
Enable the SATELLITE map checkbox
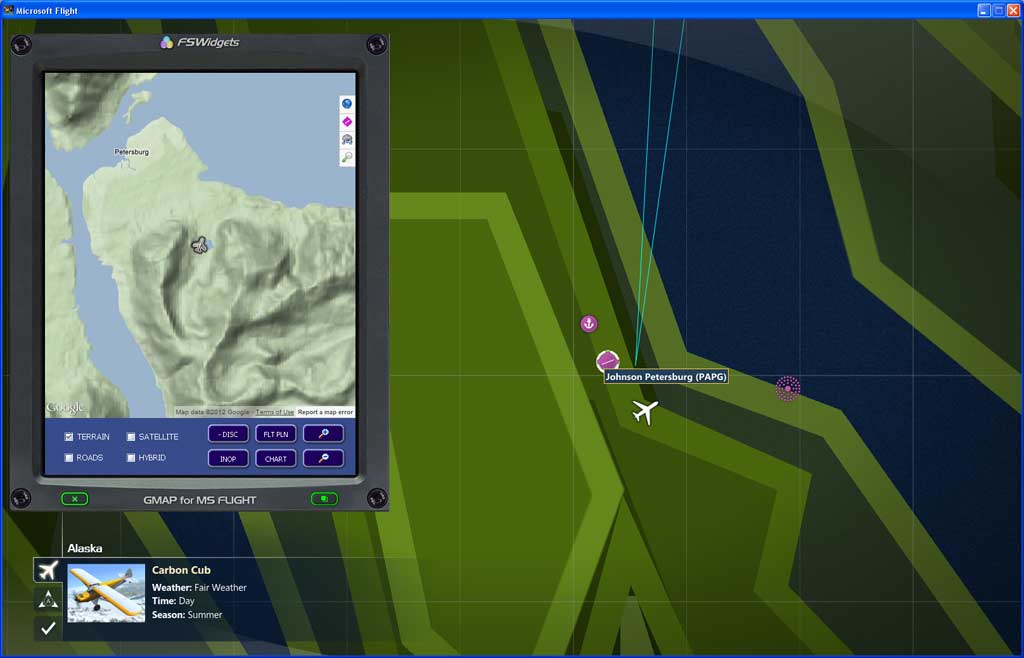(x=131, y=437)
